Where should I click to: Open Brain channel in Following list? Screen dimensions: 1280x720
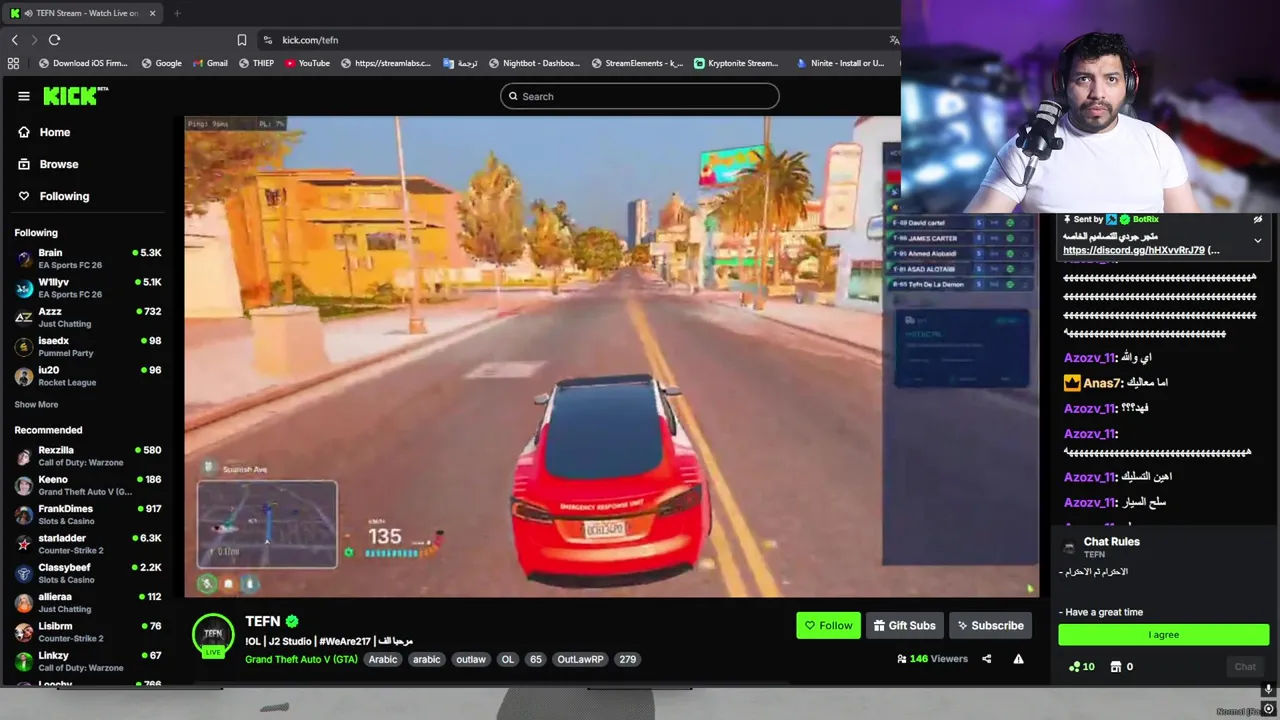[88, 259]
